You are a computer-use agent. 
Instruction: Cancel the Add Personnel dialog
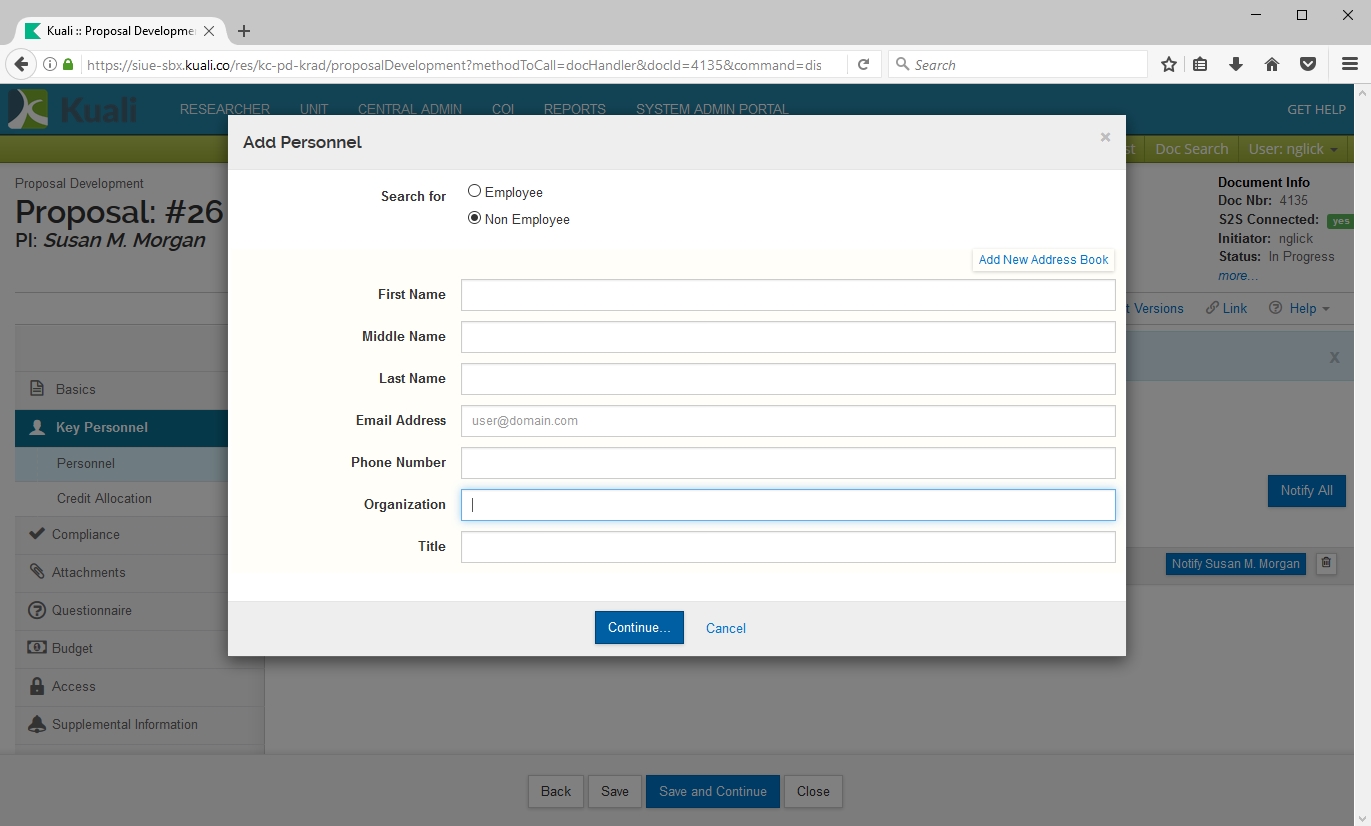pyautogui.click(x=725, y=628)
